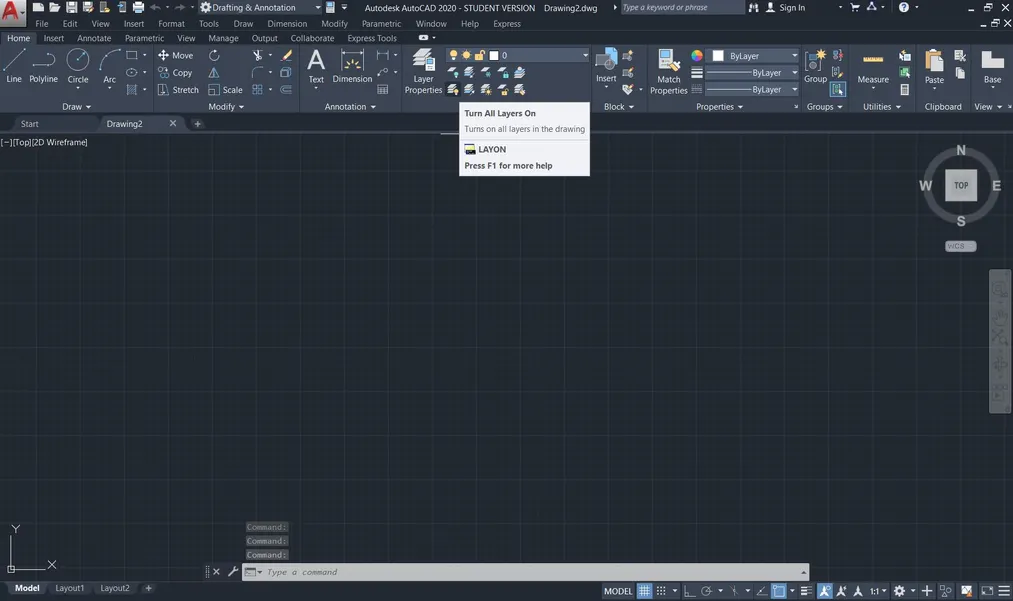This screenshot has width=1013, height=601.
Task: Click the Paste icon in Clipboard panel
Action: click(934, 63)
